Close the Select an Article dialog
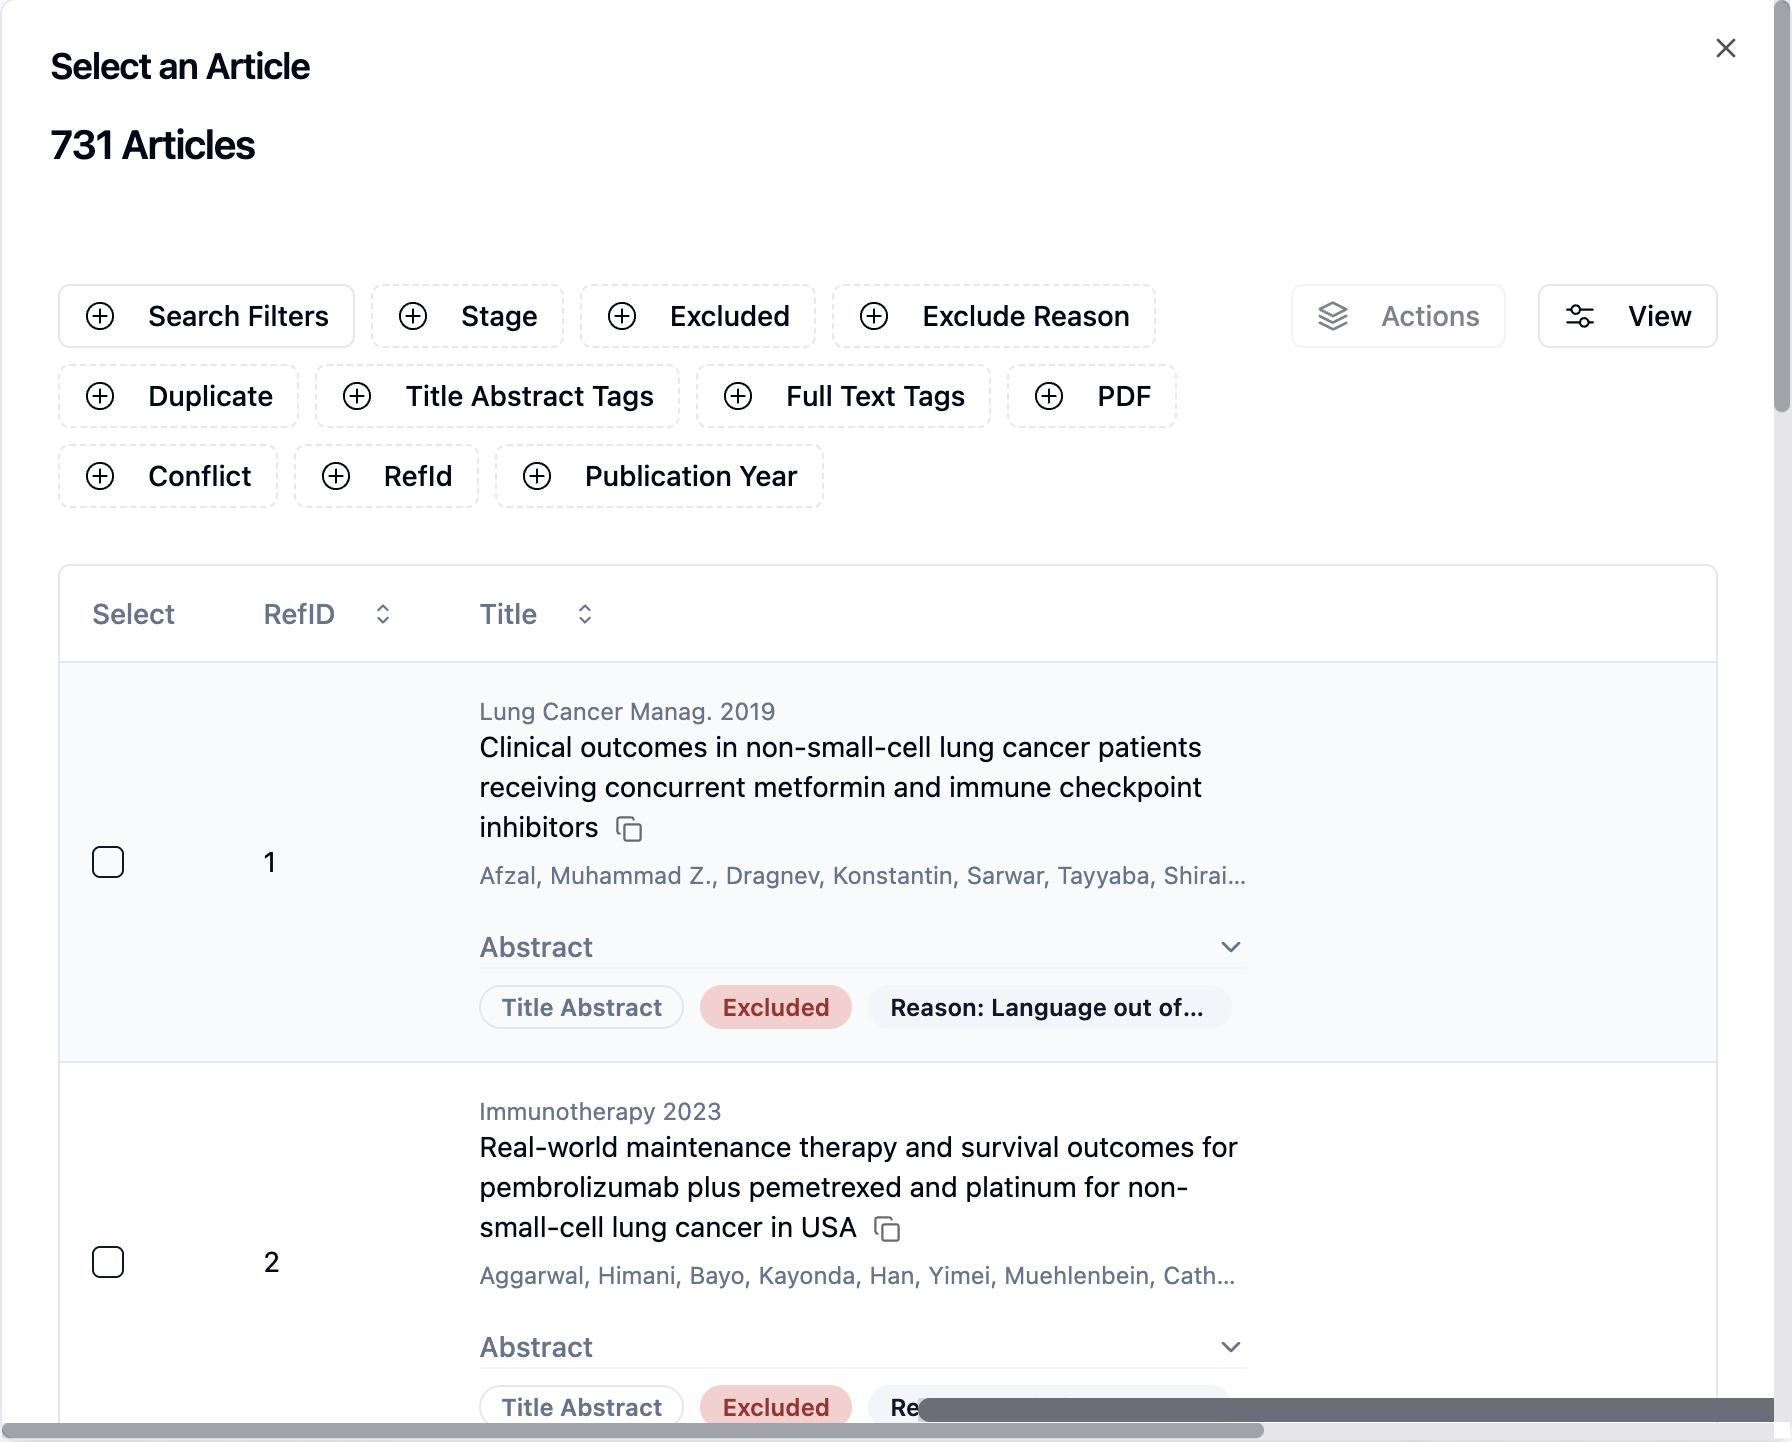1792x1442 pixels. click(1725, 48)
